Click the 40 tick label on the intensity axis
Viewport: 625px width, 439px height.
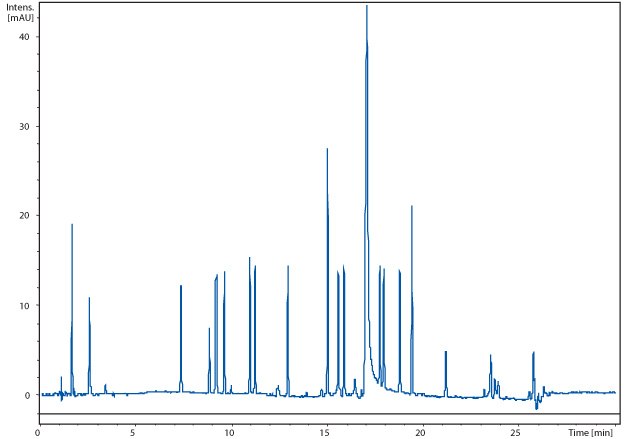pyautogui.click(x=25, y=37)
